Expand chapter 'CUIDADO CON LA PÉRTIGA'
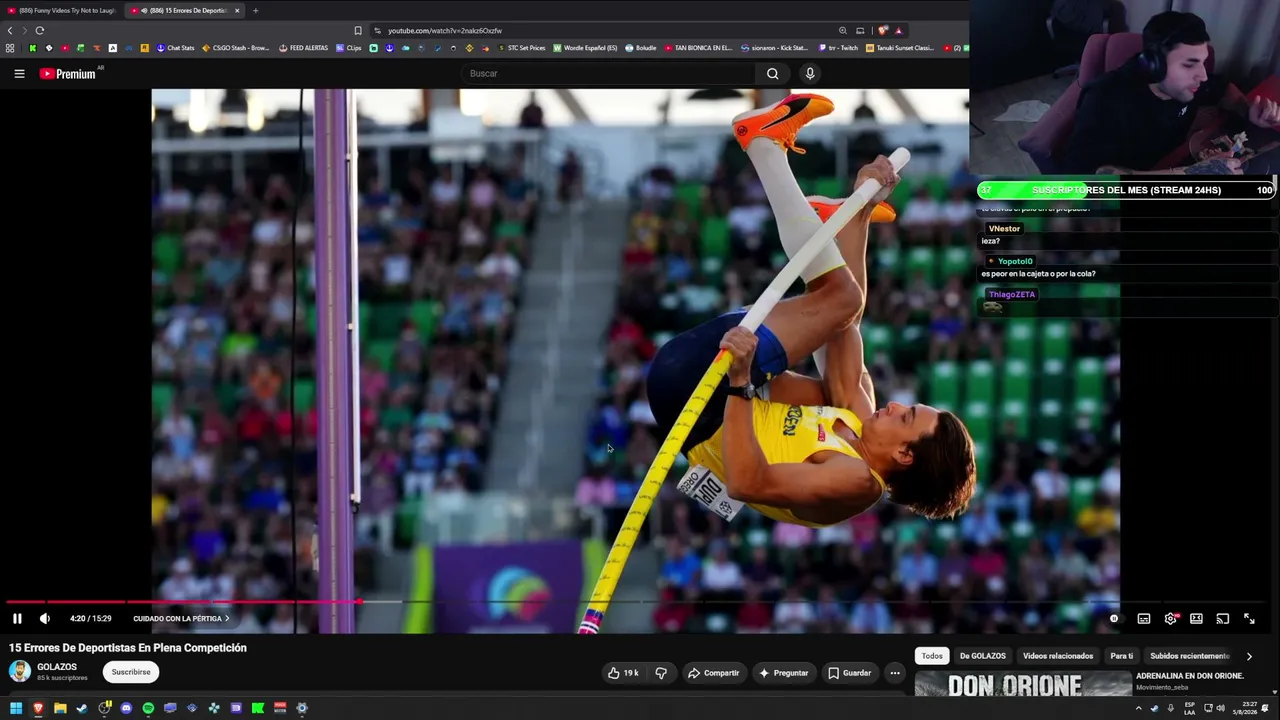 tap(181, 619)
